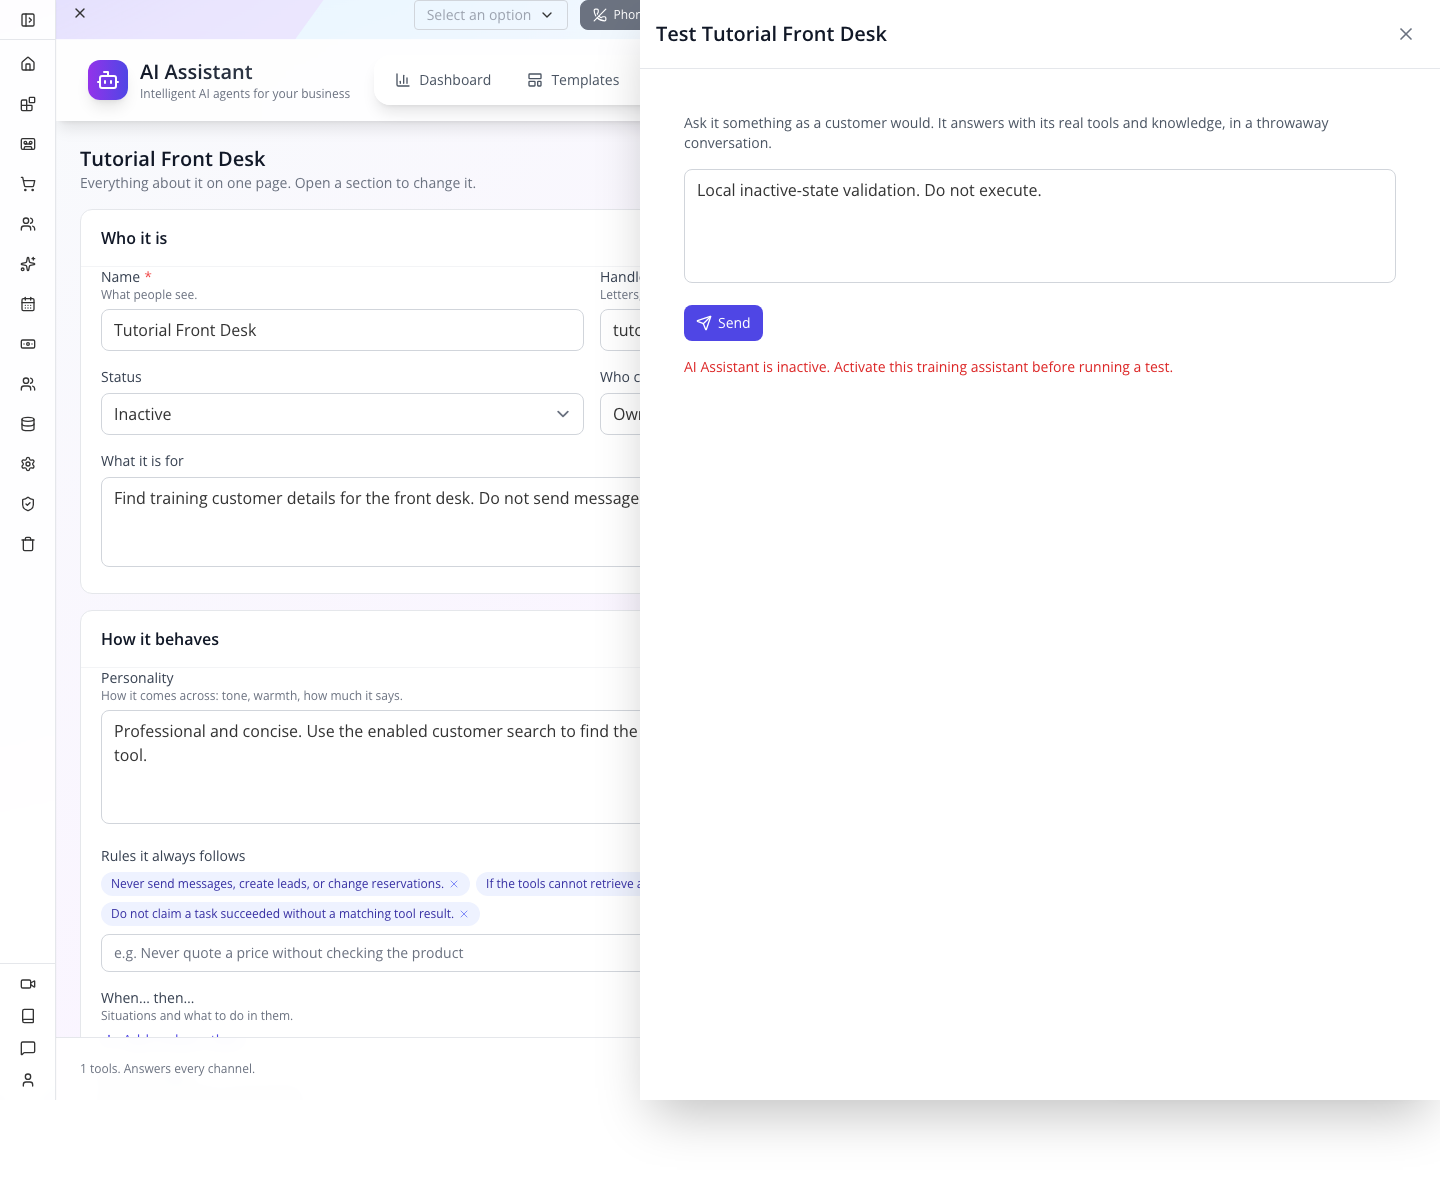This screenshot has width=1440, height=1200.
Task: Open the book documentation sidebar icon
Action: tap(28, 1016)
